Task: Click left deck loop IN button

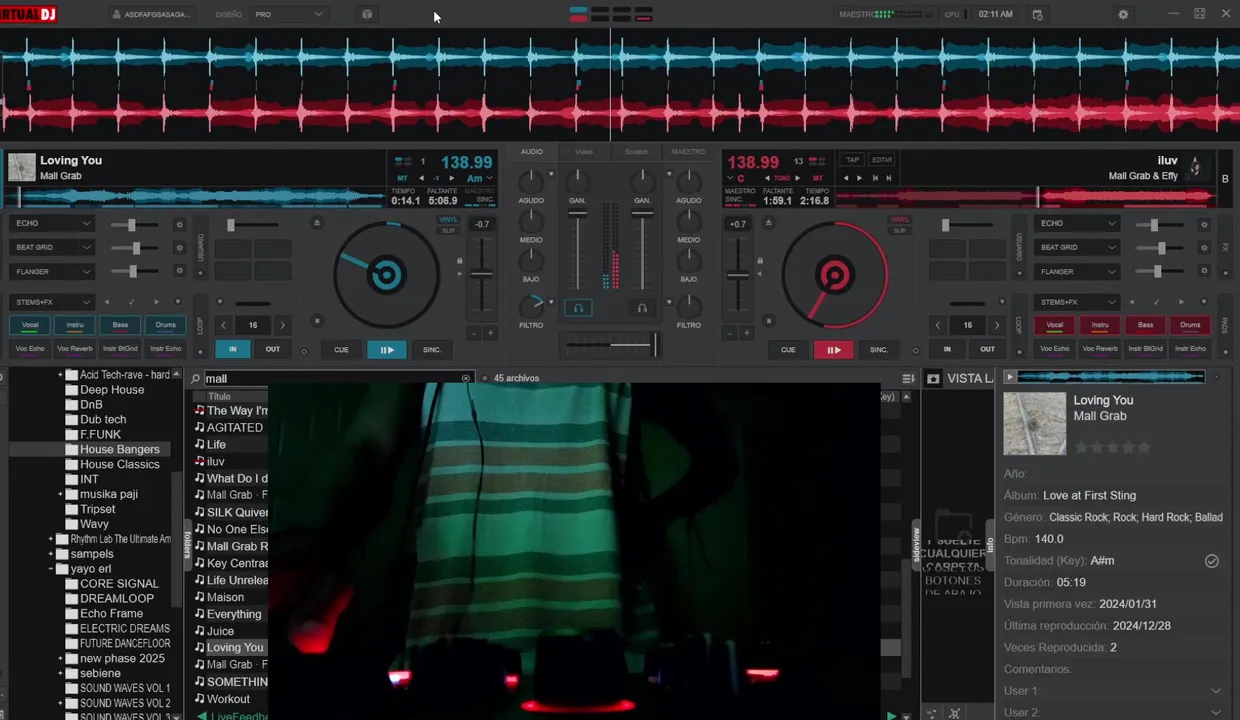Action: pyautogui.click(x=233, y=349)
